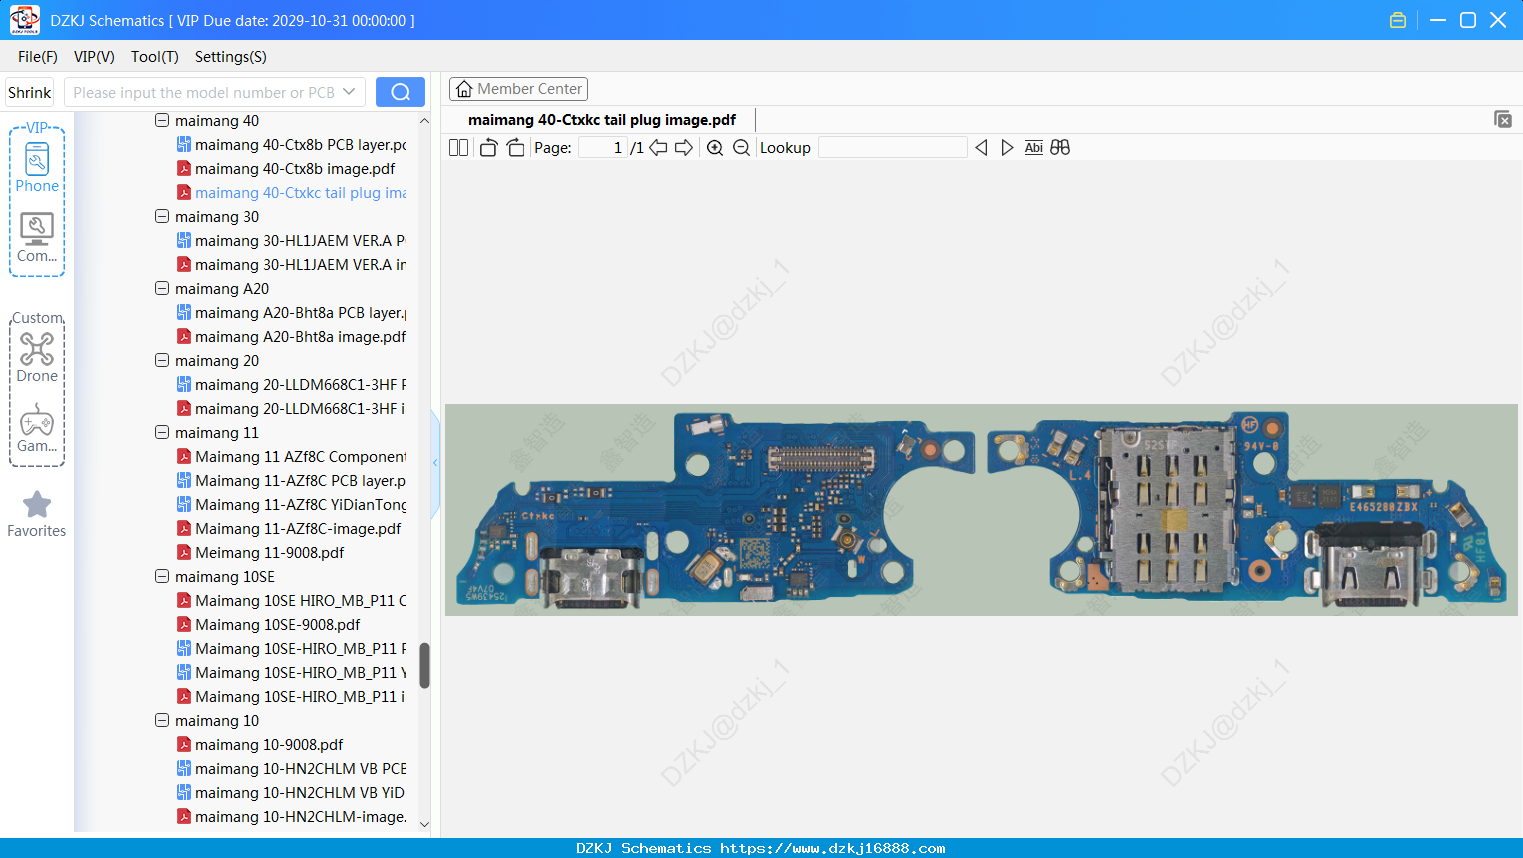This screenshot has height=858, width=1523.
Task: Open maimang A20-Bht8a image.pdf
Action: 292,337
